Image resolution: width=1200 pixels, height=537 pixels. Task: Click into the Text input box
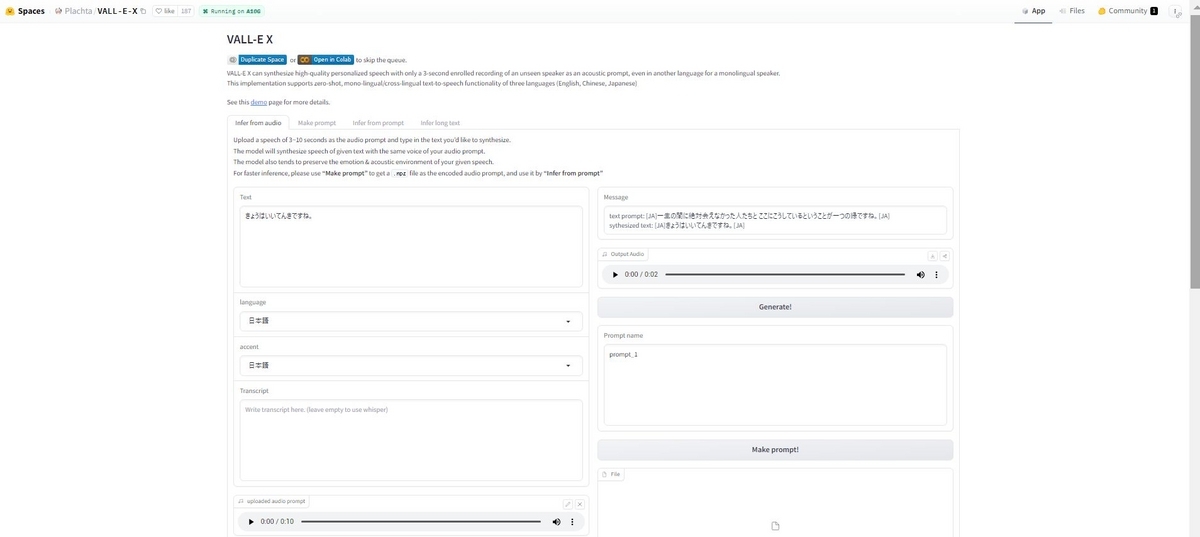point(411,246)
